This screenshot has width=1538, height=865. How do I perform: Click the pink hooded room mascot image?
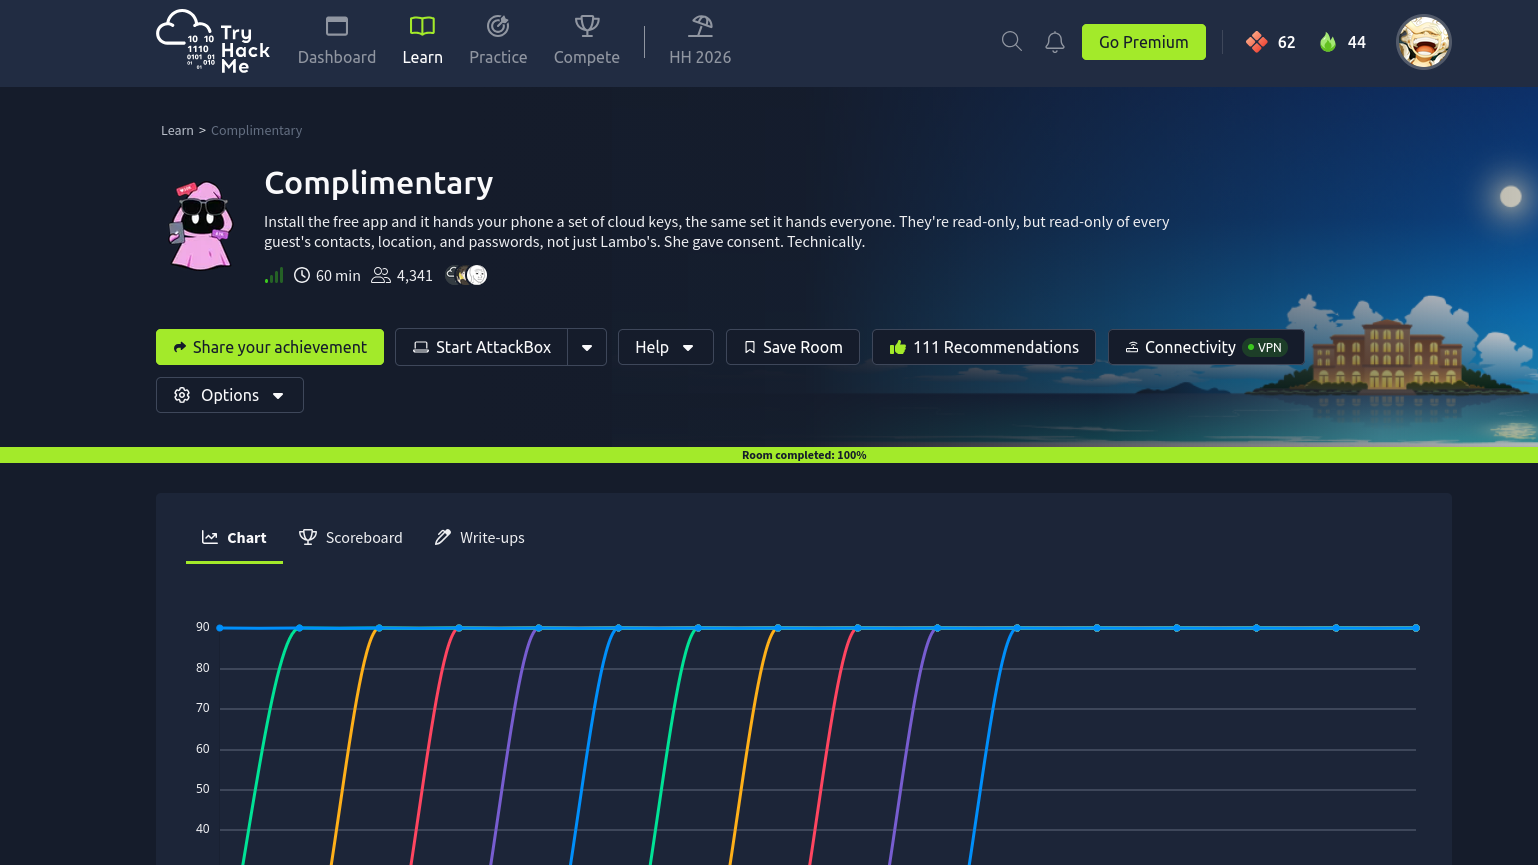click(x=202, y=226)
